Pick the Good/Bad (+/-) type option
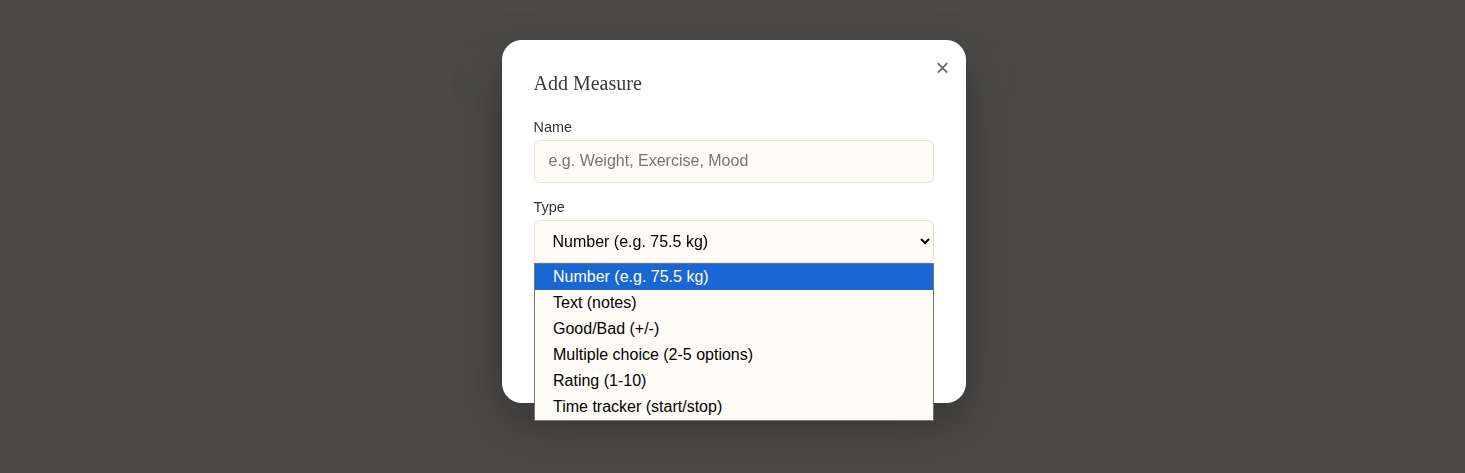 click(x=606, y=329)
